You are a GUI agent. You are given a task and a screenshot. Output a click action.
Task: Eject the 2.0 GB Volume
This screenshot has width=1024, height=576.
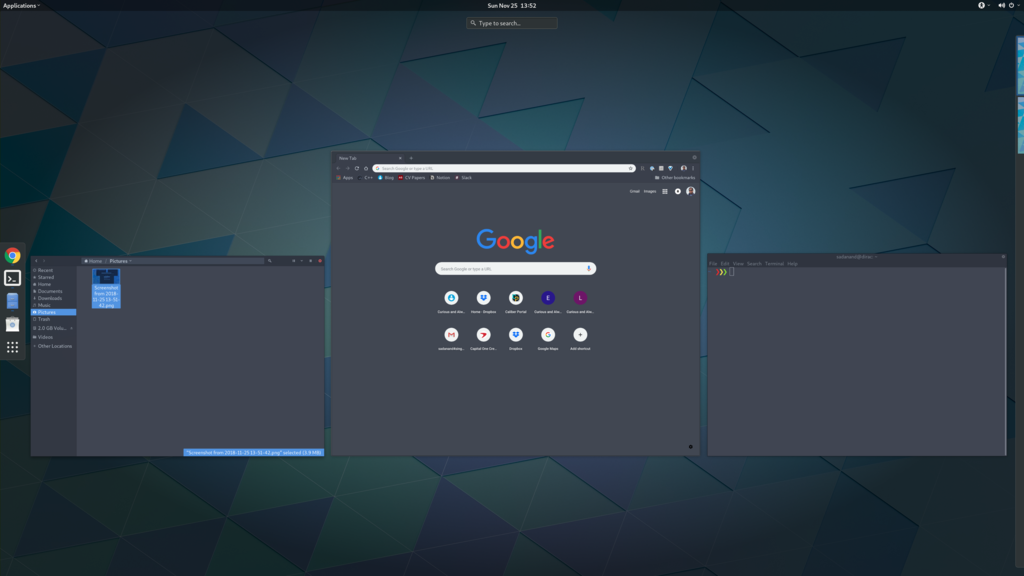coord(71,328)
